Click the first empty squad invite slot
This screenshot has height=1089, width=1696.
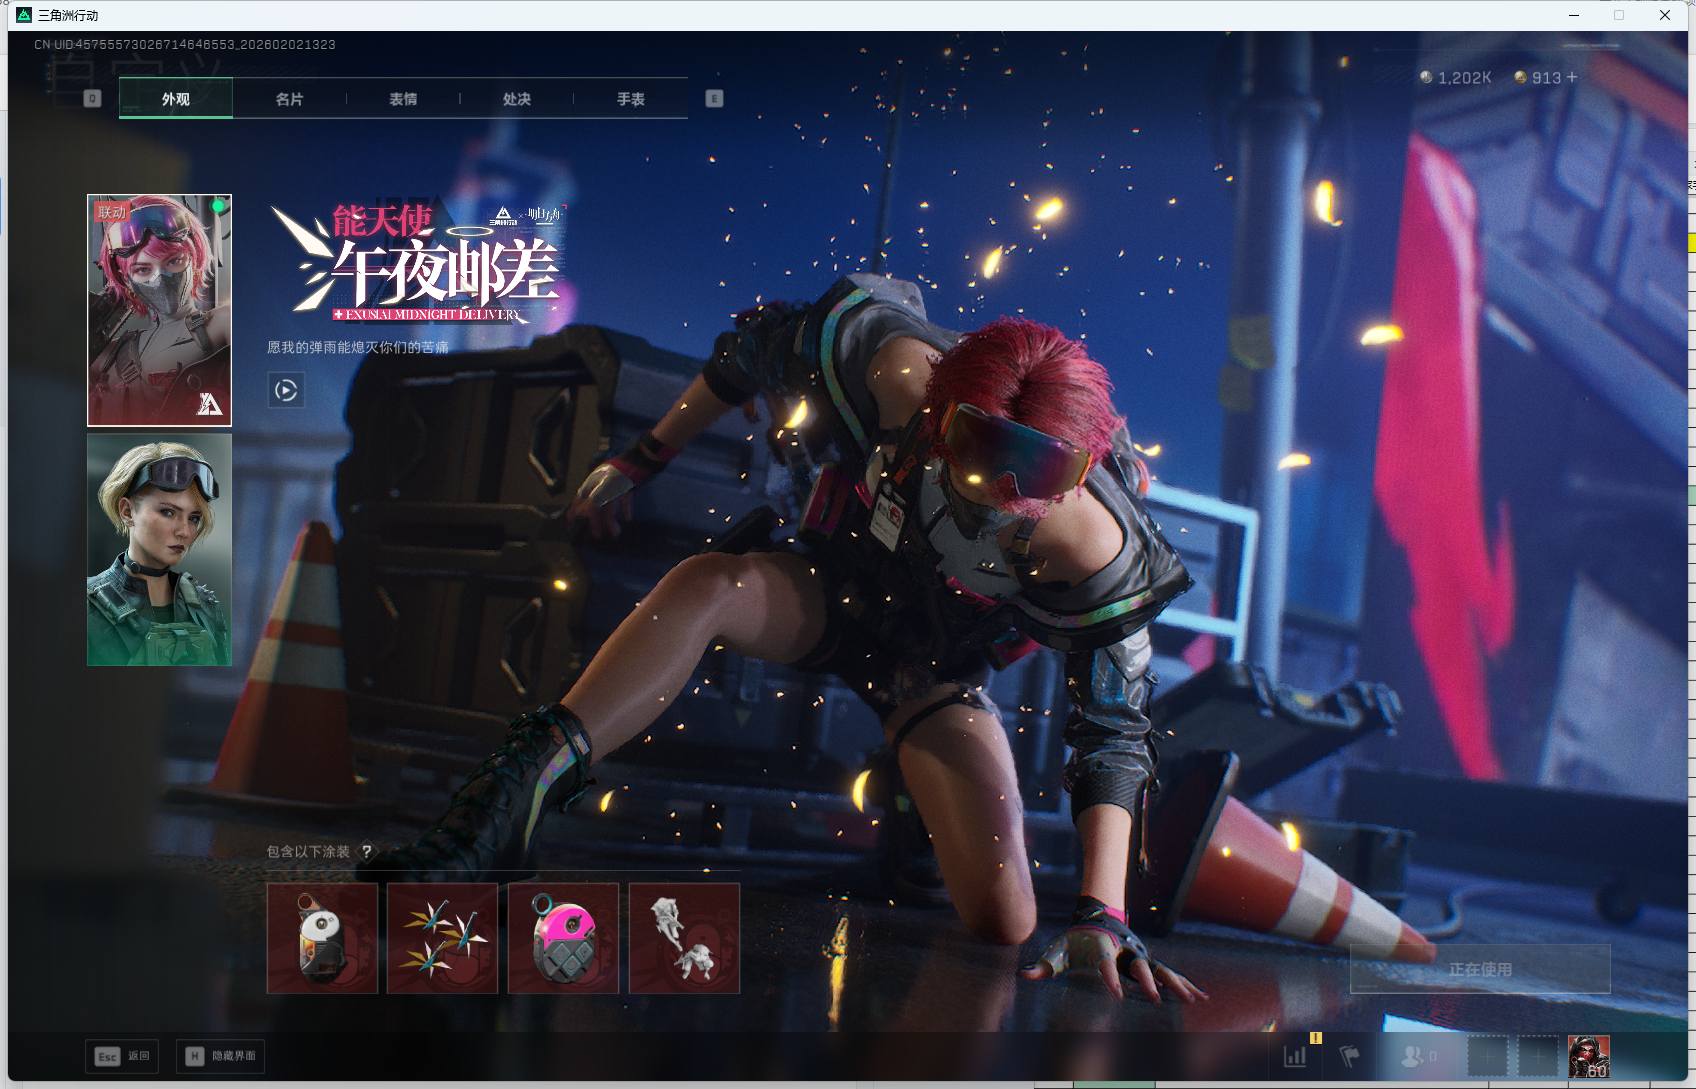1487,1056
